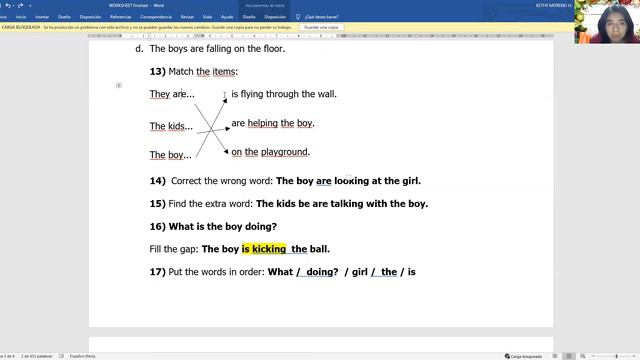Image resolution: width=640 pixels, height=360 pixels.
Task: Click the proofing check icon in status bar
Action: 61,356
